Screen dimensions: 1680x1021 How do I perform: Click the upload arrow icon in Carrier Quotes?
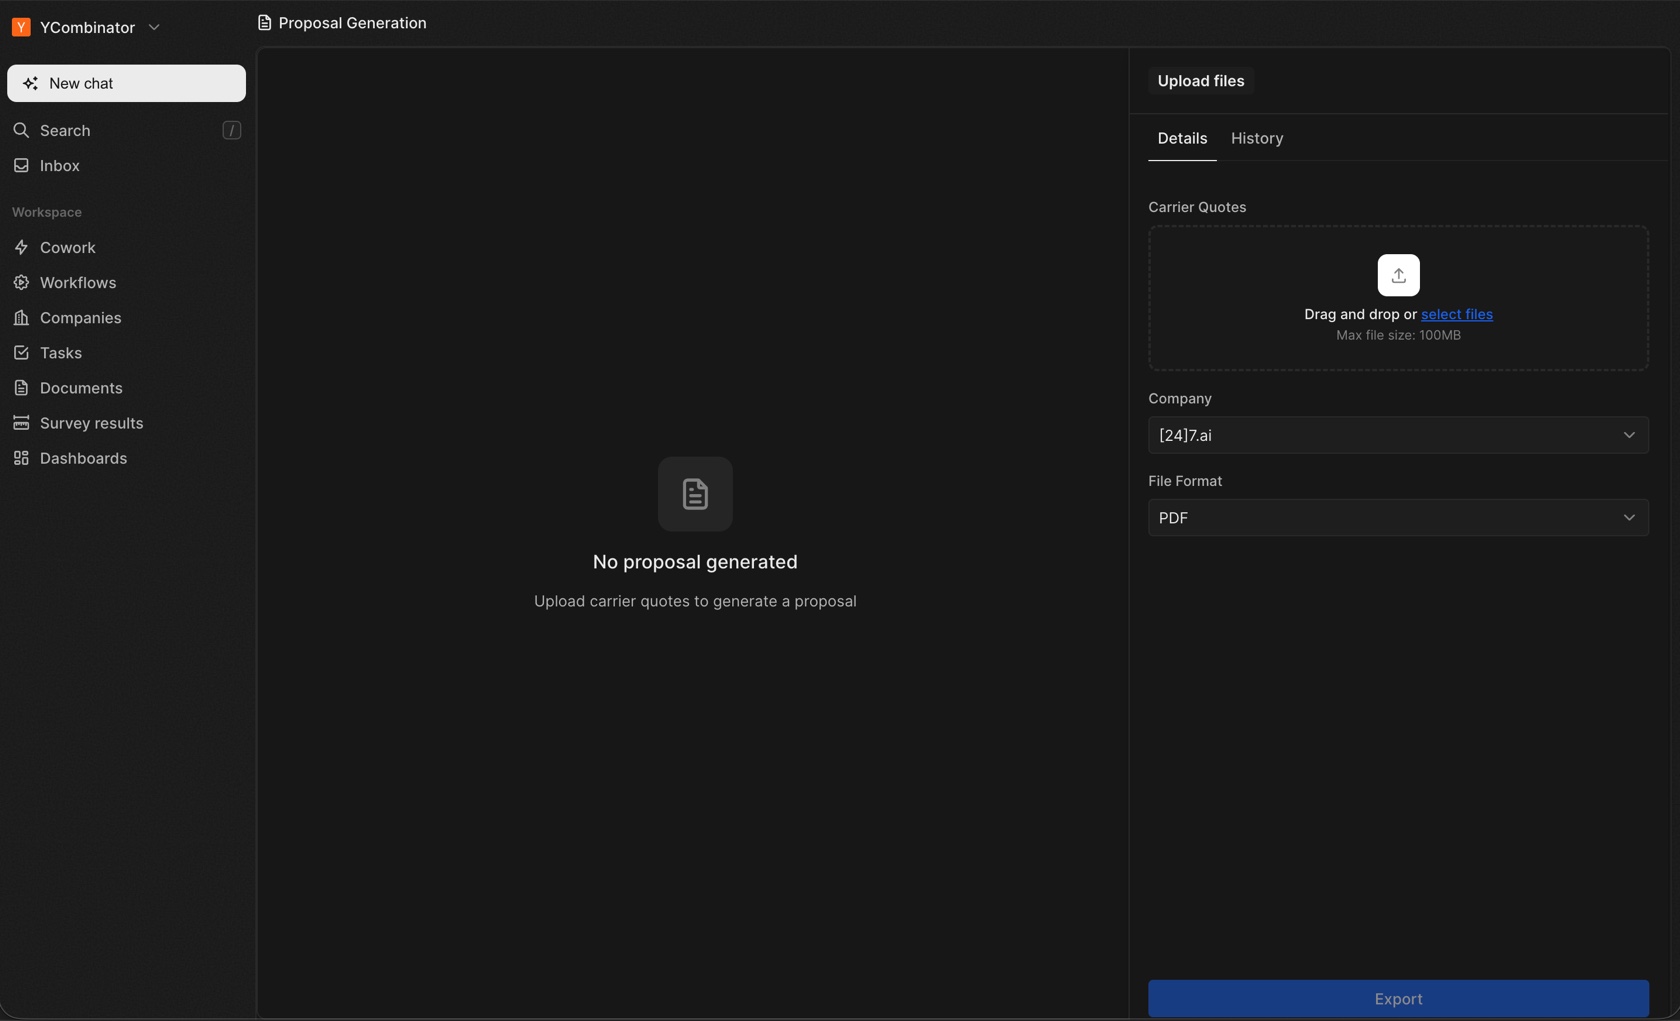pos(1398,275)
